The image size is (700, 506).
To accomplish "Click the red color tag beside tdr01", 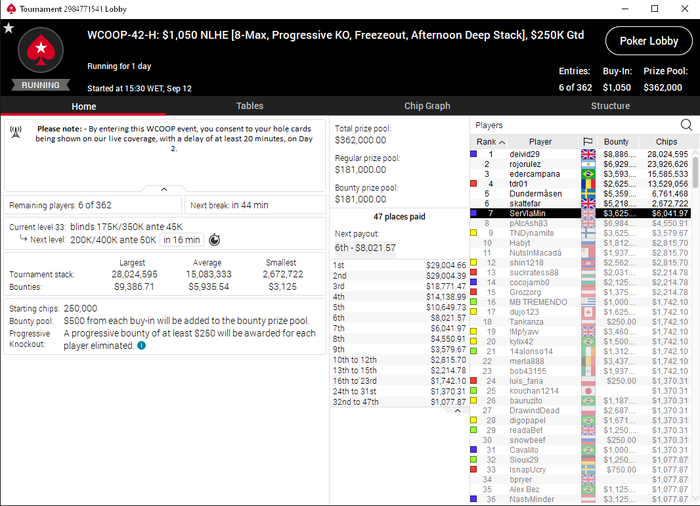I will (x=474, y=183).
